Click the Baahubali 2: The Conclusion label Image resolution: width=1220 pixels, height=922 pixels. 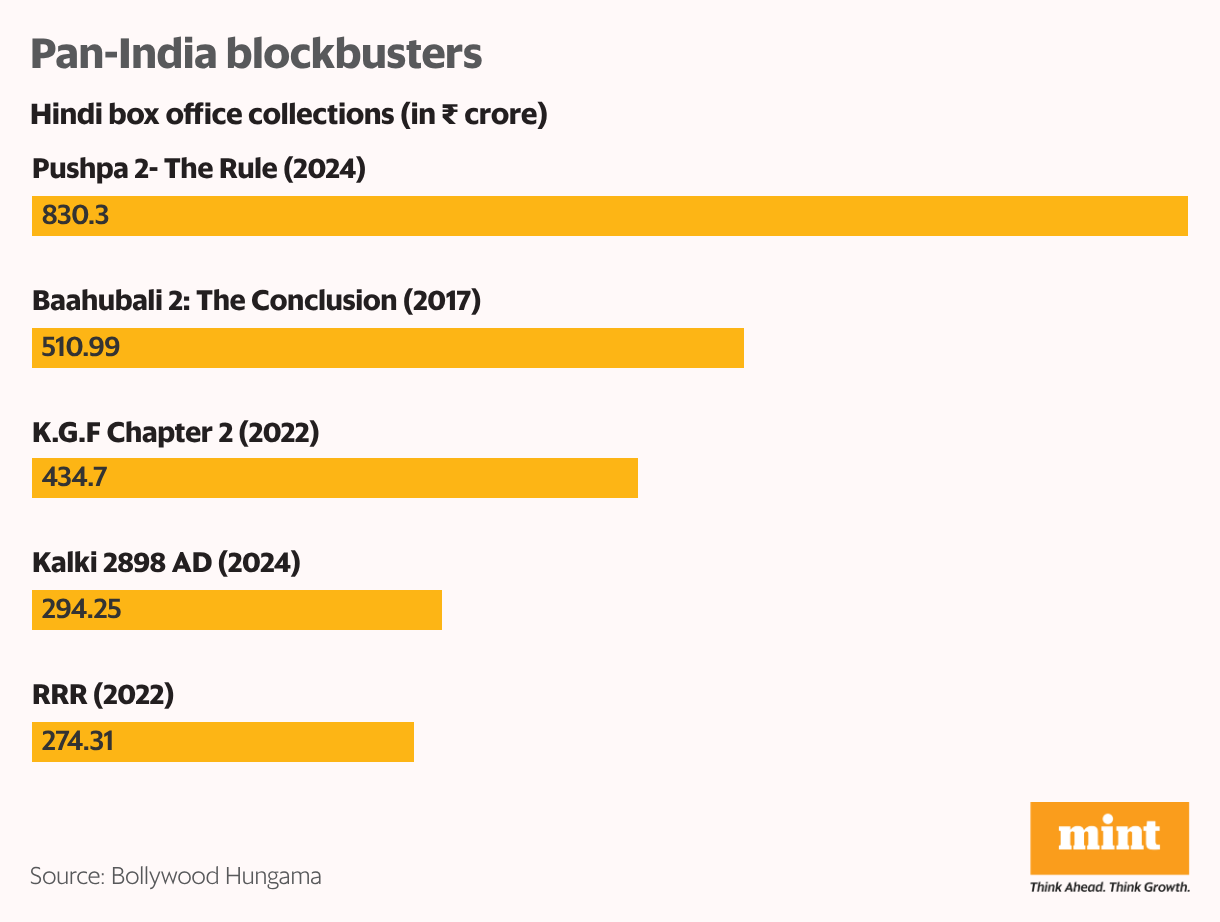257,300
